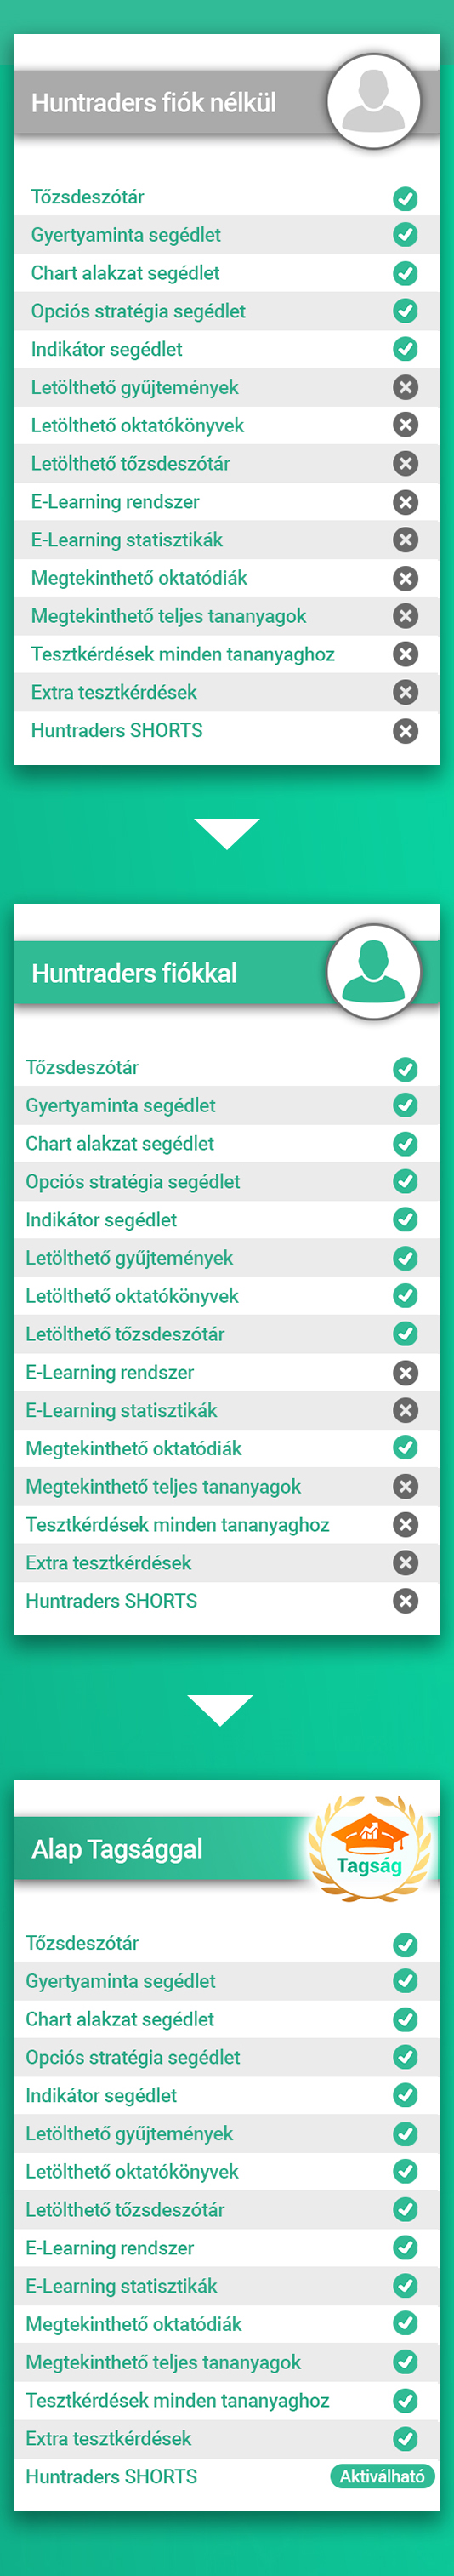Click Tesztkérdések minden tananyaghoz in Alap Tagsággal
The width and height of the screenshot is (454, 2576).
tap(177, 2400)
